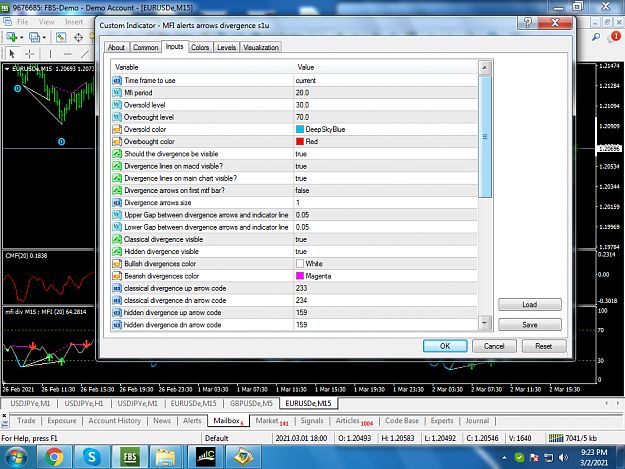Close the terminal panel with the small x
Image resolution: width=625 pixels, height=469 pixels.
coord(4,415)
